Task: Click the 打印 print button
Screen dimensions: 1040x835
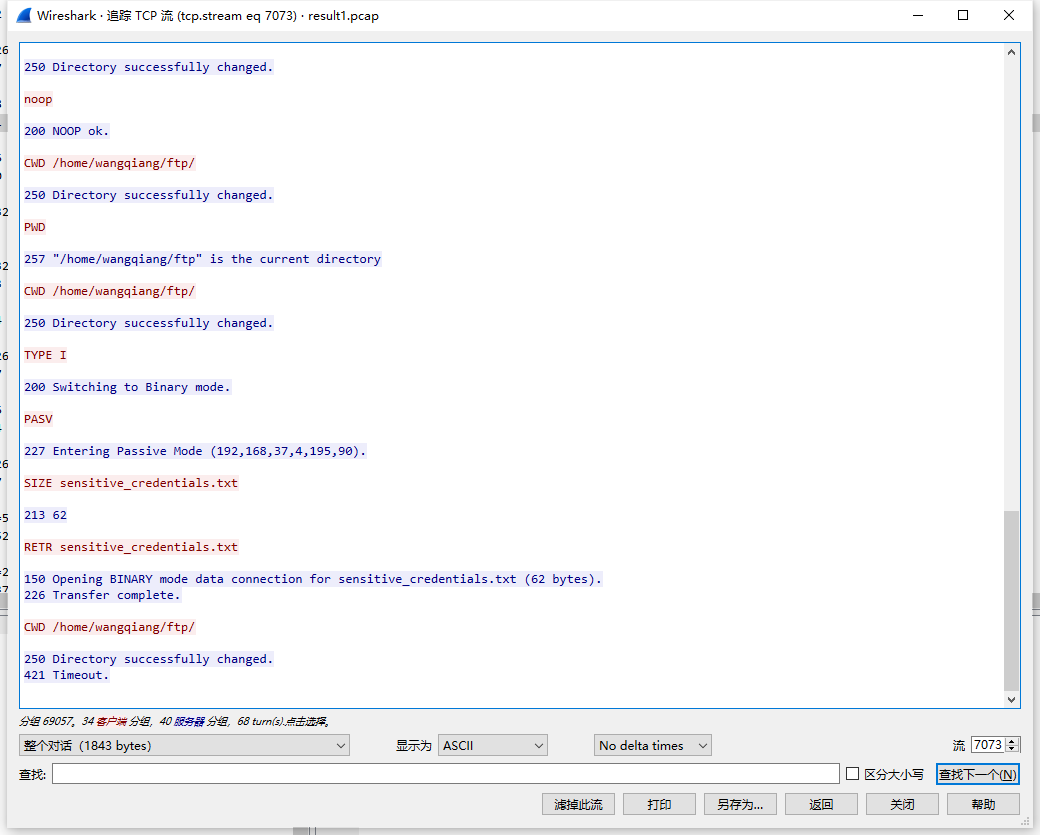Action: [659, 804]
